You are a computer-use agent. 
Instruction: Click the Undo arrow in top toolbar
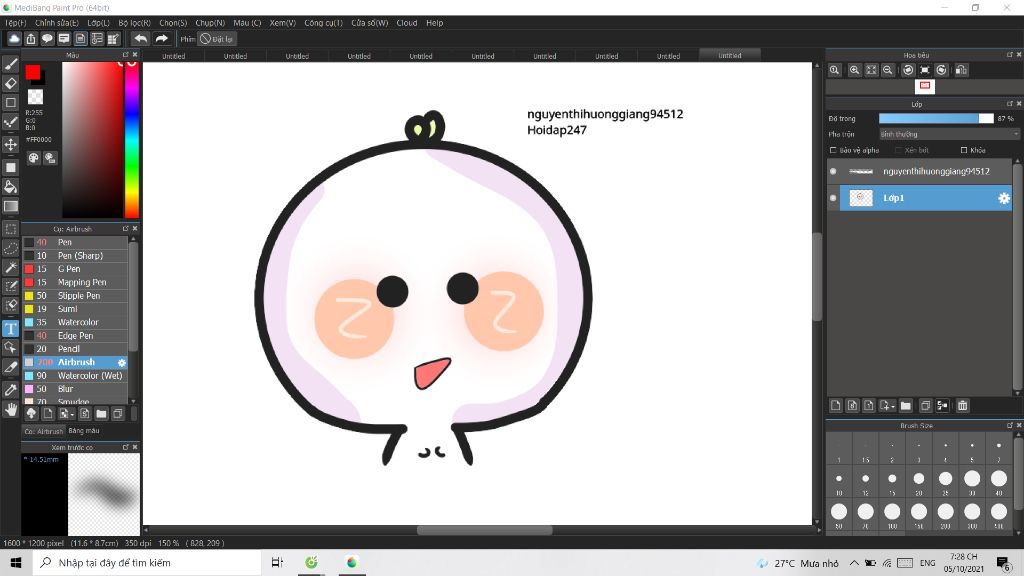tap(140, 39)
